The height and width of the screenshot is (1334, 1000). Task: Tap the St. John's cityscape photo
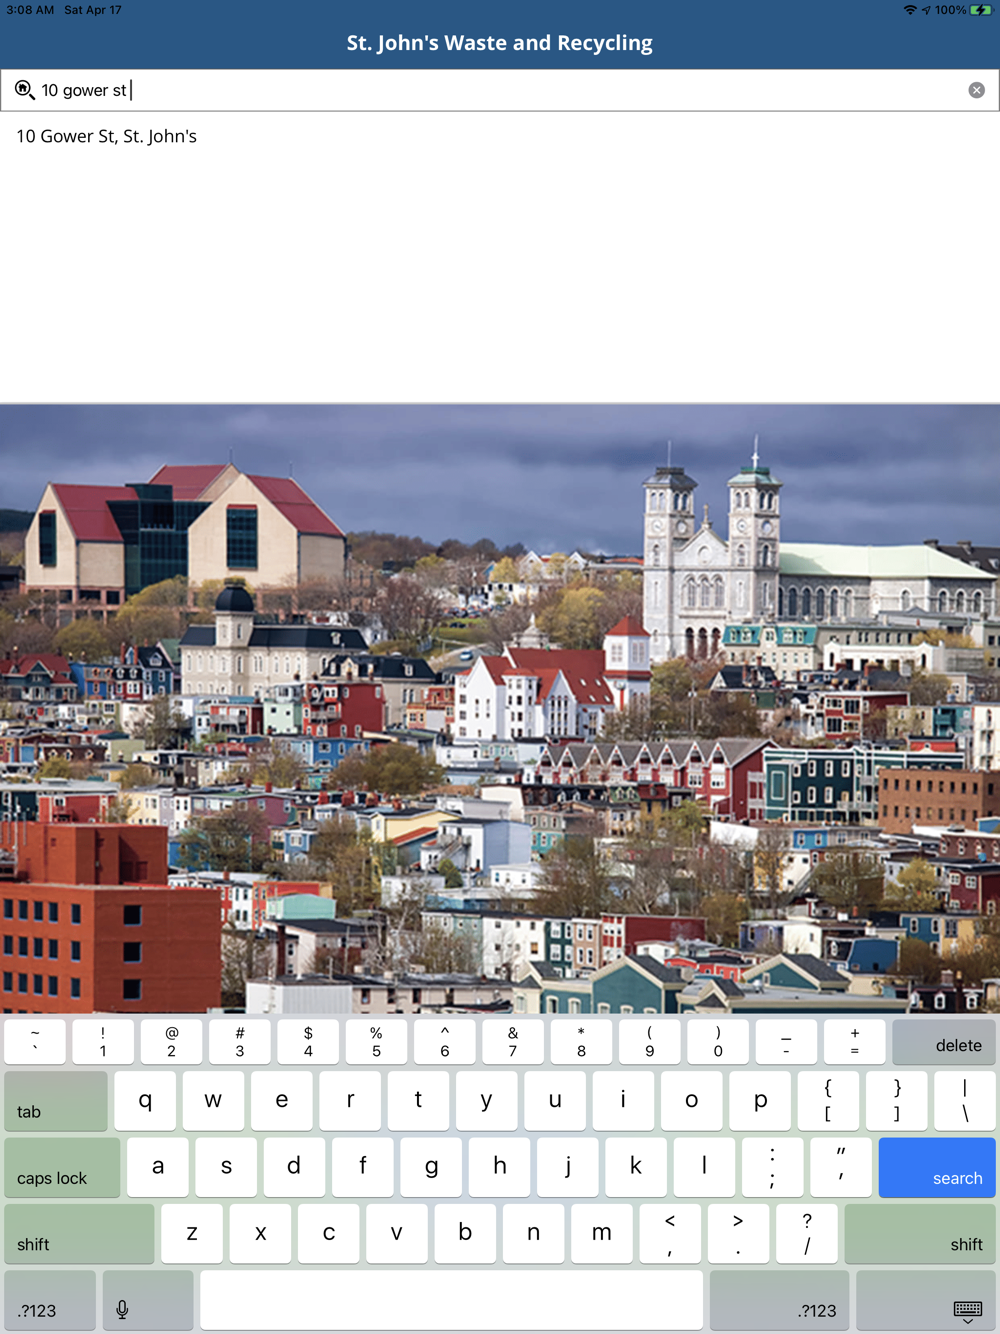tap(500, 708)
